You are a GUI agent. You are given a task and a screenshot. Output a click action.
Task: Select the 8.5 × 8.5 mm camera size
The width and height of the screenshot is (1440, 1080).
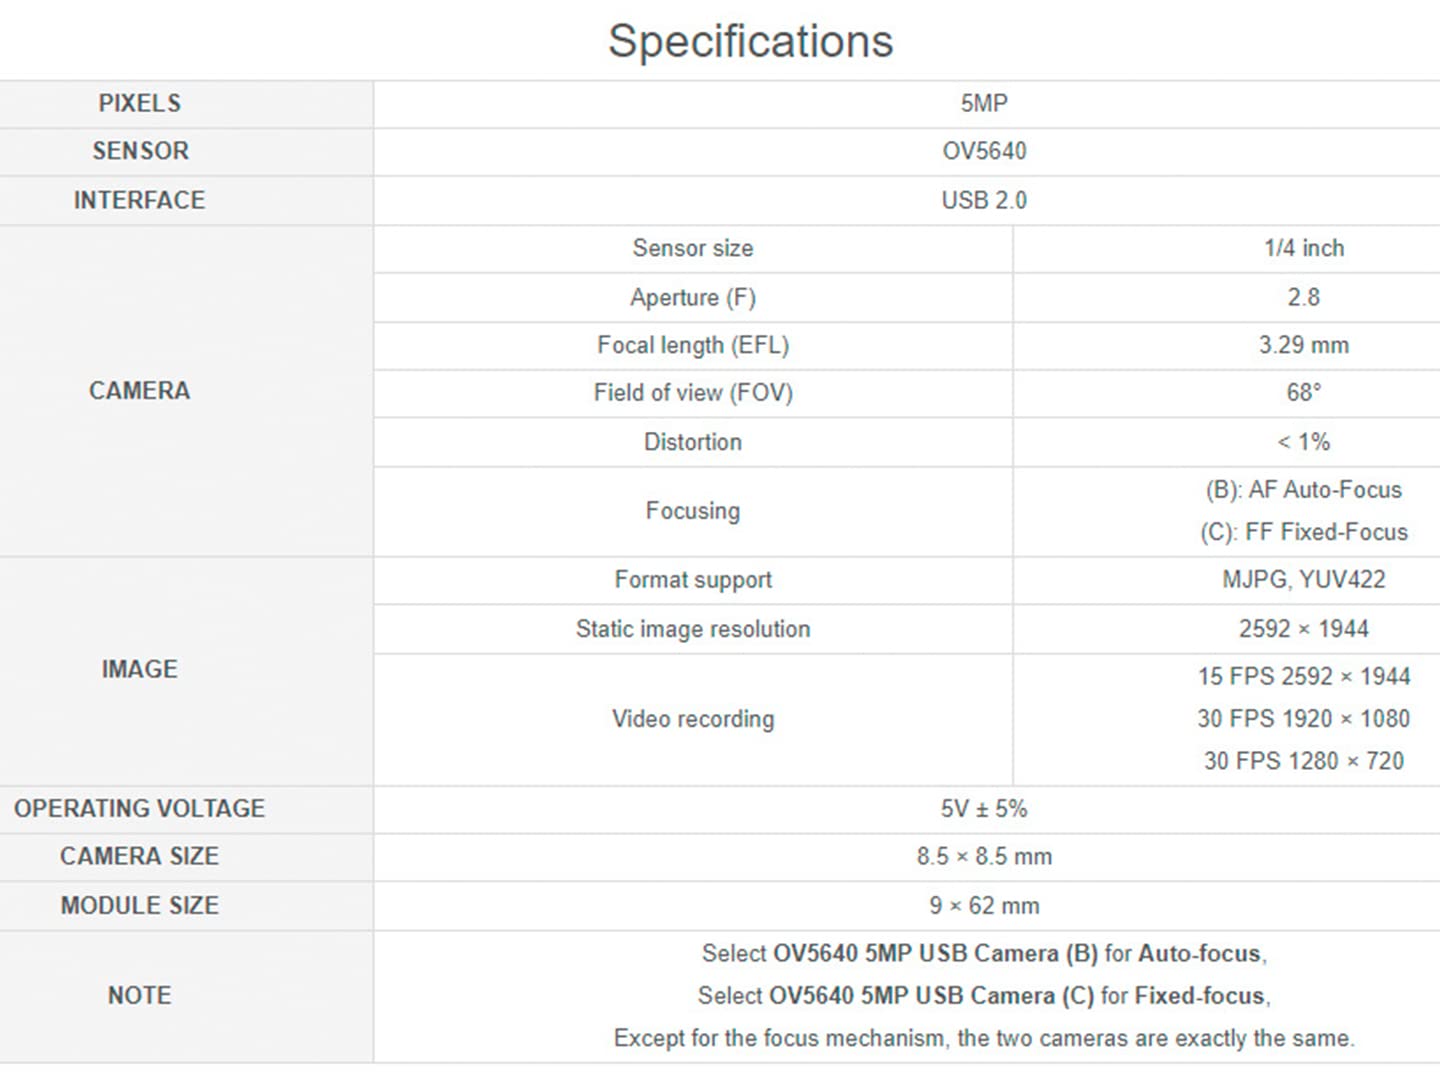click(x=984, y=857)
